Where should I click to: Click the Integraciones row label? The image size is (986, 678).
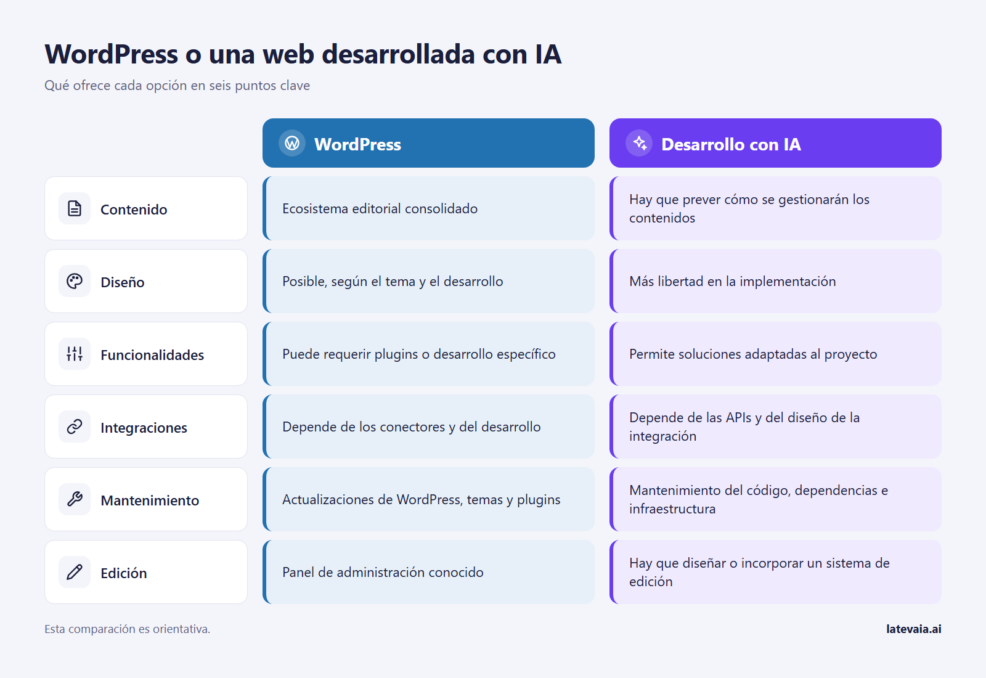pyautogui.click(x=146, y=426)
